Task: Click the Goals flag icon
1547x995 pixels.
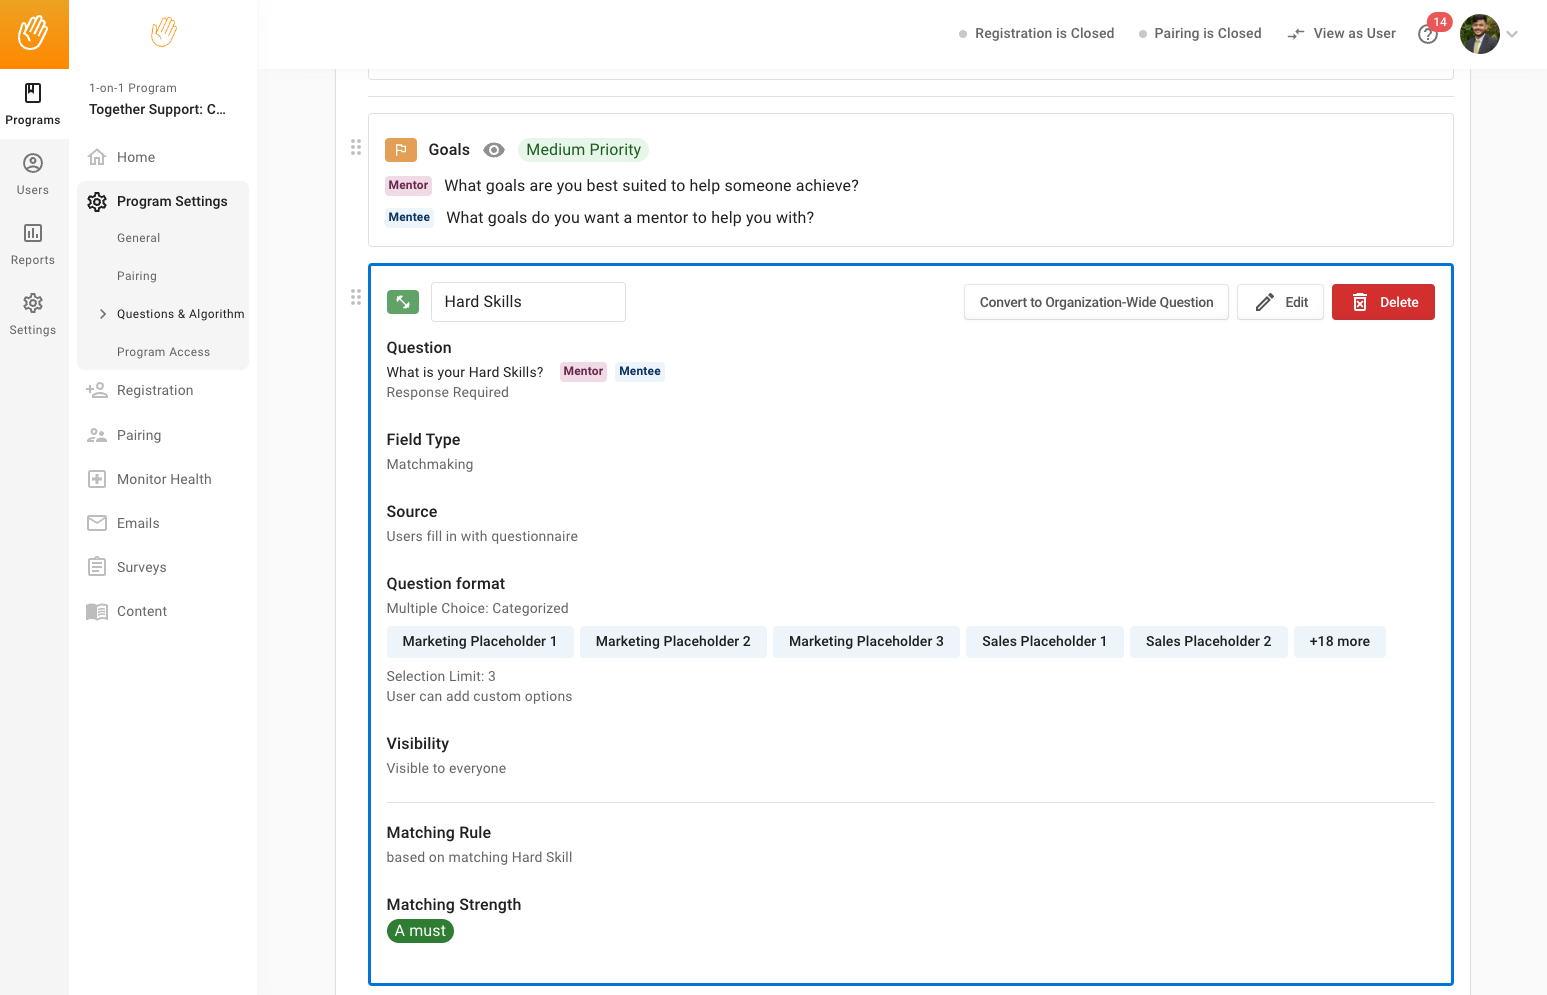Action: coord(400,150)
